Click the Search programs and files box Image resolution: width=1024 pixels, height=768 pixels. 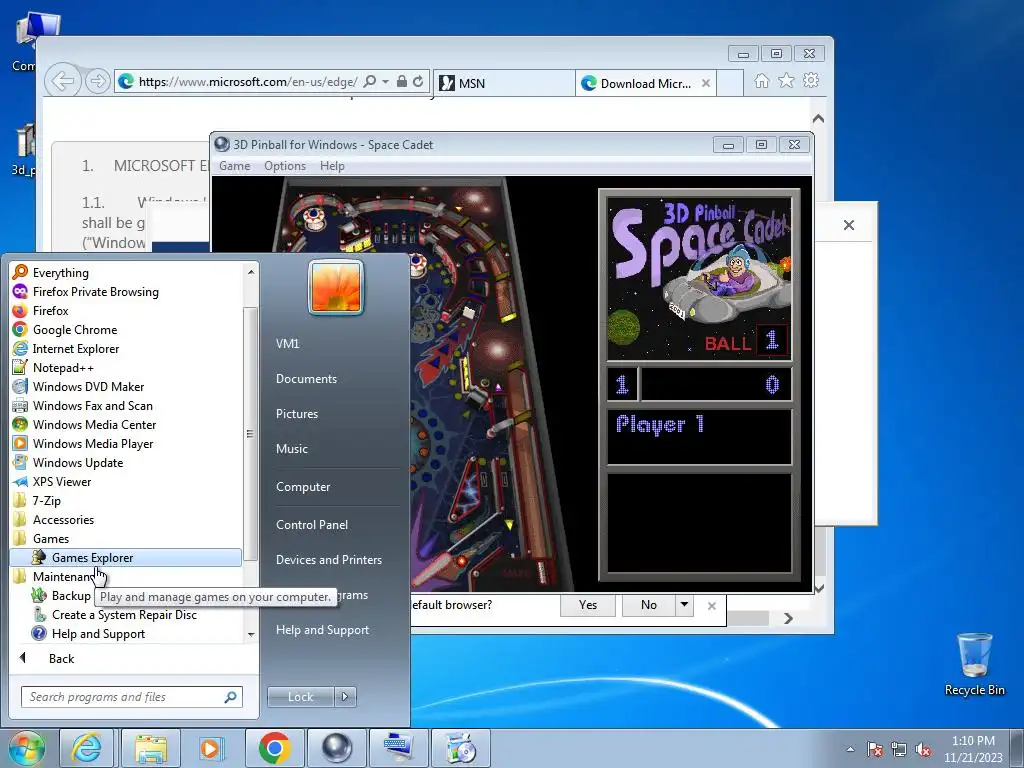[x=131, y=697]
